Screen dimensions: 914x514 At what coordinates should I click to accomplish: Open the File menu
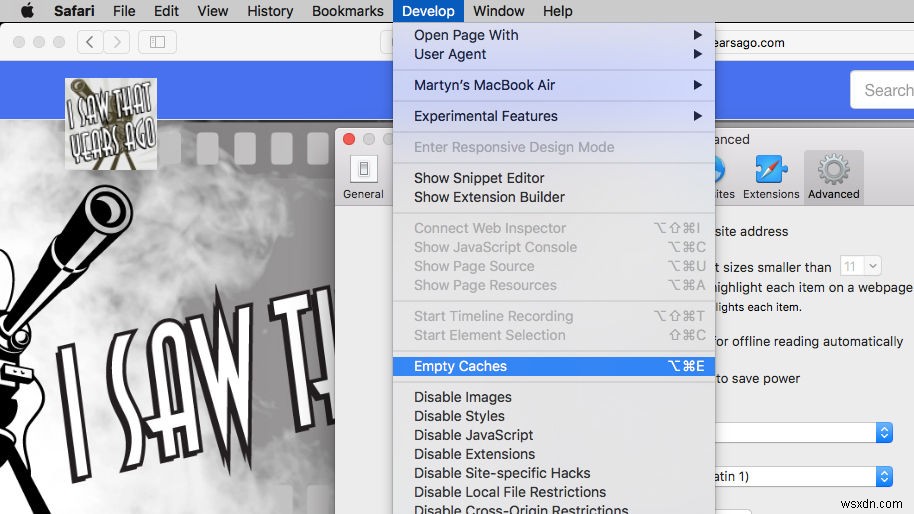pyautogui.click(x=124, y=11)
